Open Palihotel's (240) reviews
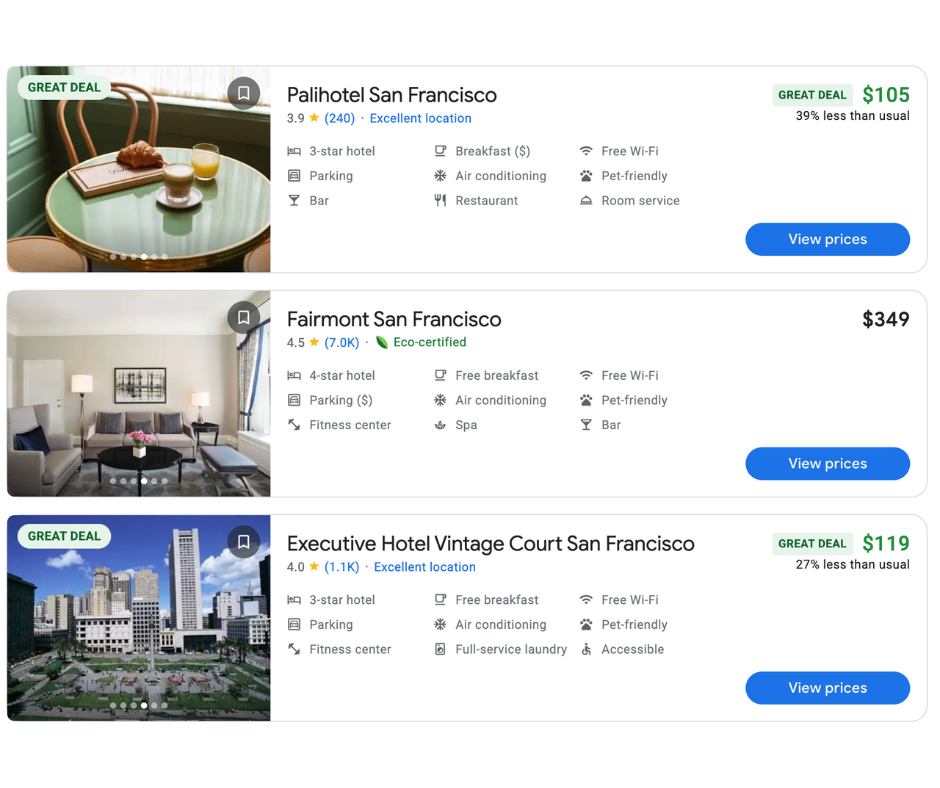The height and width of the screenshot is (788, 940). (x=339, y=118)
